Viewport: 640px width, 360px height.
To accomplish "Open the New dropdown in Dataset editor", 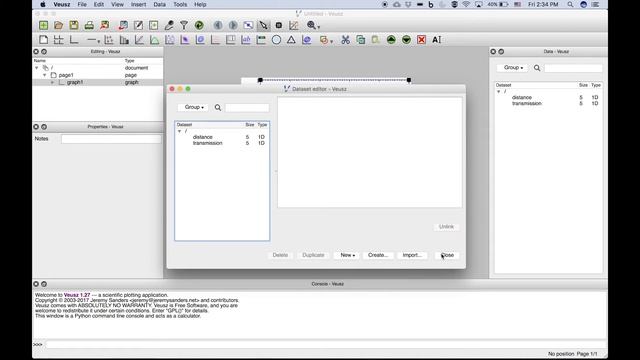I will click(x=347, y=255).
